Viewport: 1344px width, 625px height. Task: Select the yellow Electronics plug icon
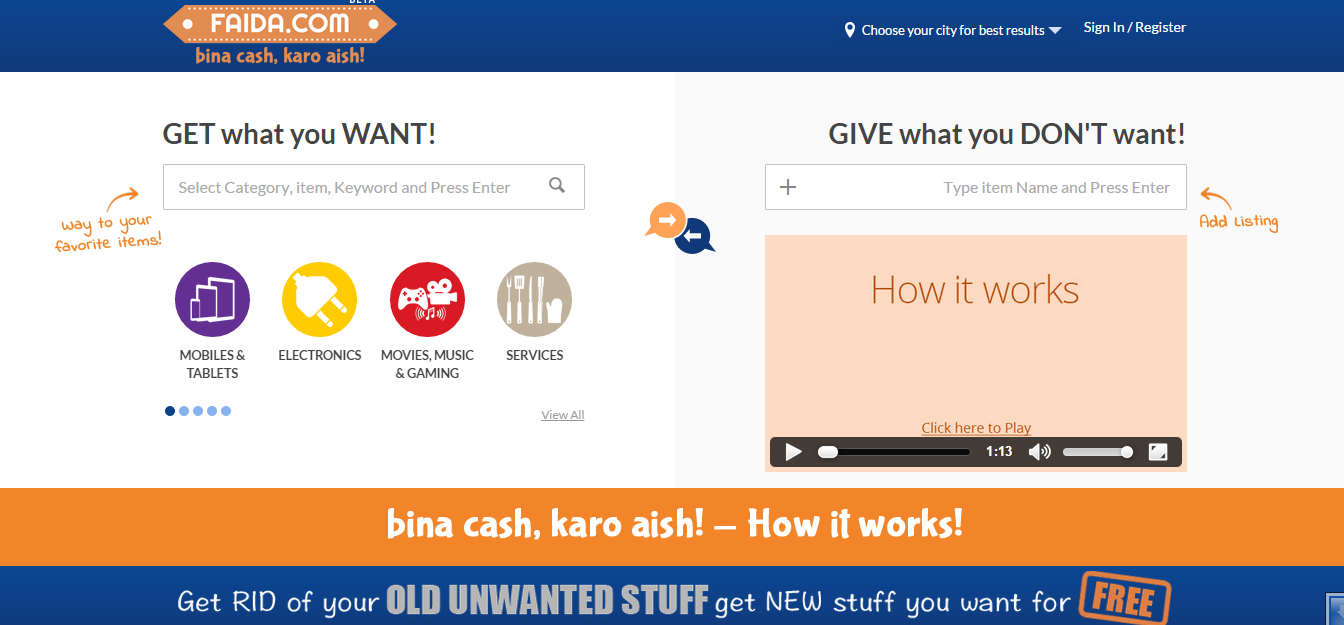coord(319,299)
